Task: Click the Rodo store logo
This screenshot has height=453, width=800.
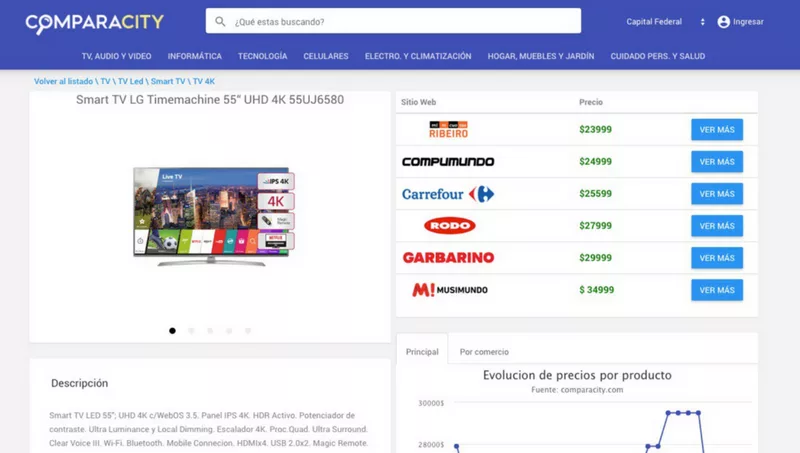Action: pos(449,226)
